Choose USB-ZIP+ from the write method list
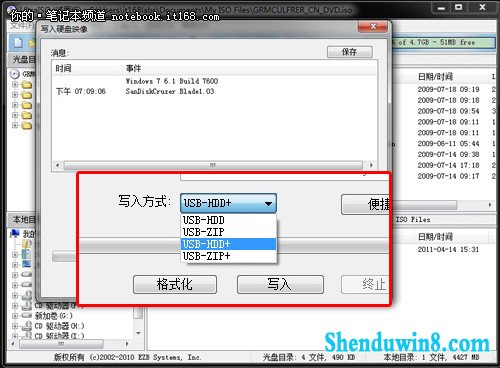500x368 pixels. point(228,256)
